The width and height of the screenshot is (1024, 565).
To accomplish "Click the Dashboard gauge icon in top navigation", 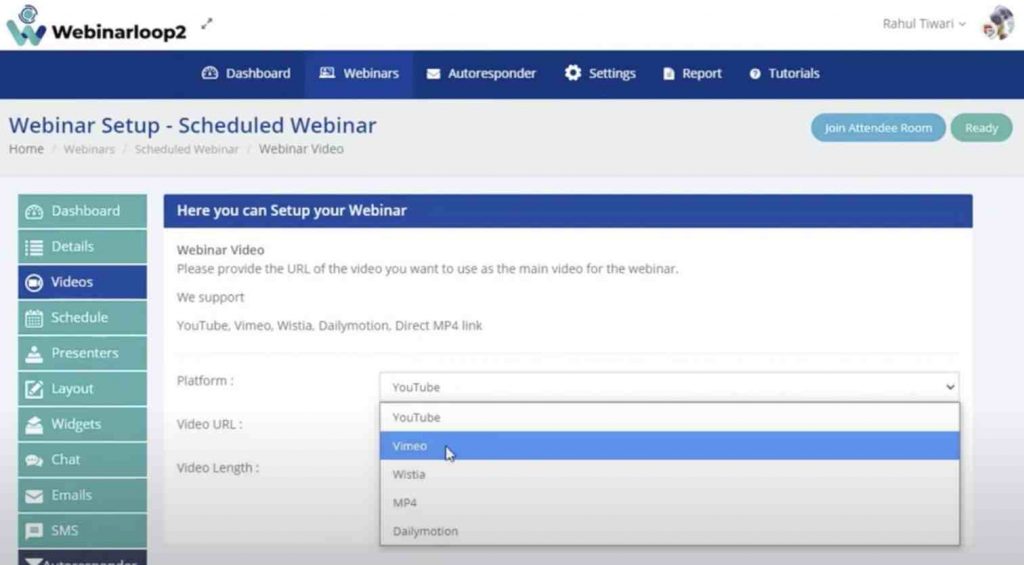I will pos(210,73).
